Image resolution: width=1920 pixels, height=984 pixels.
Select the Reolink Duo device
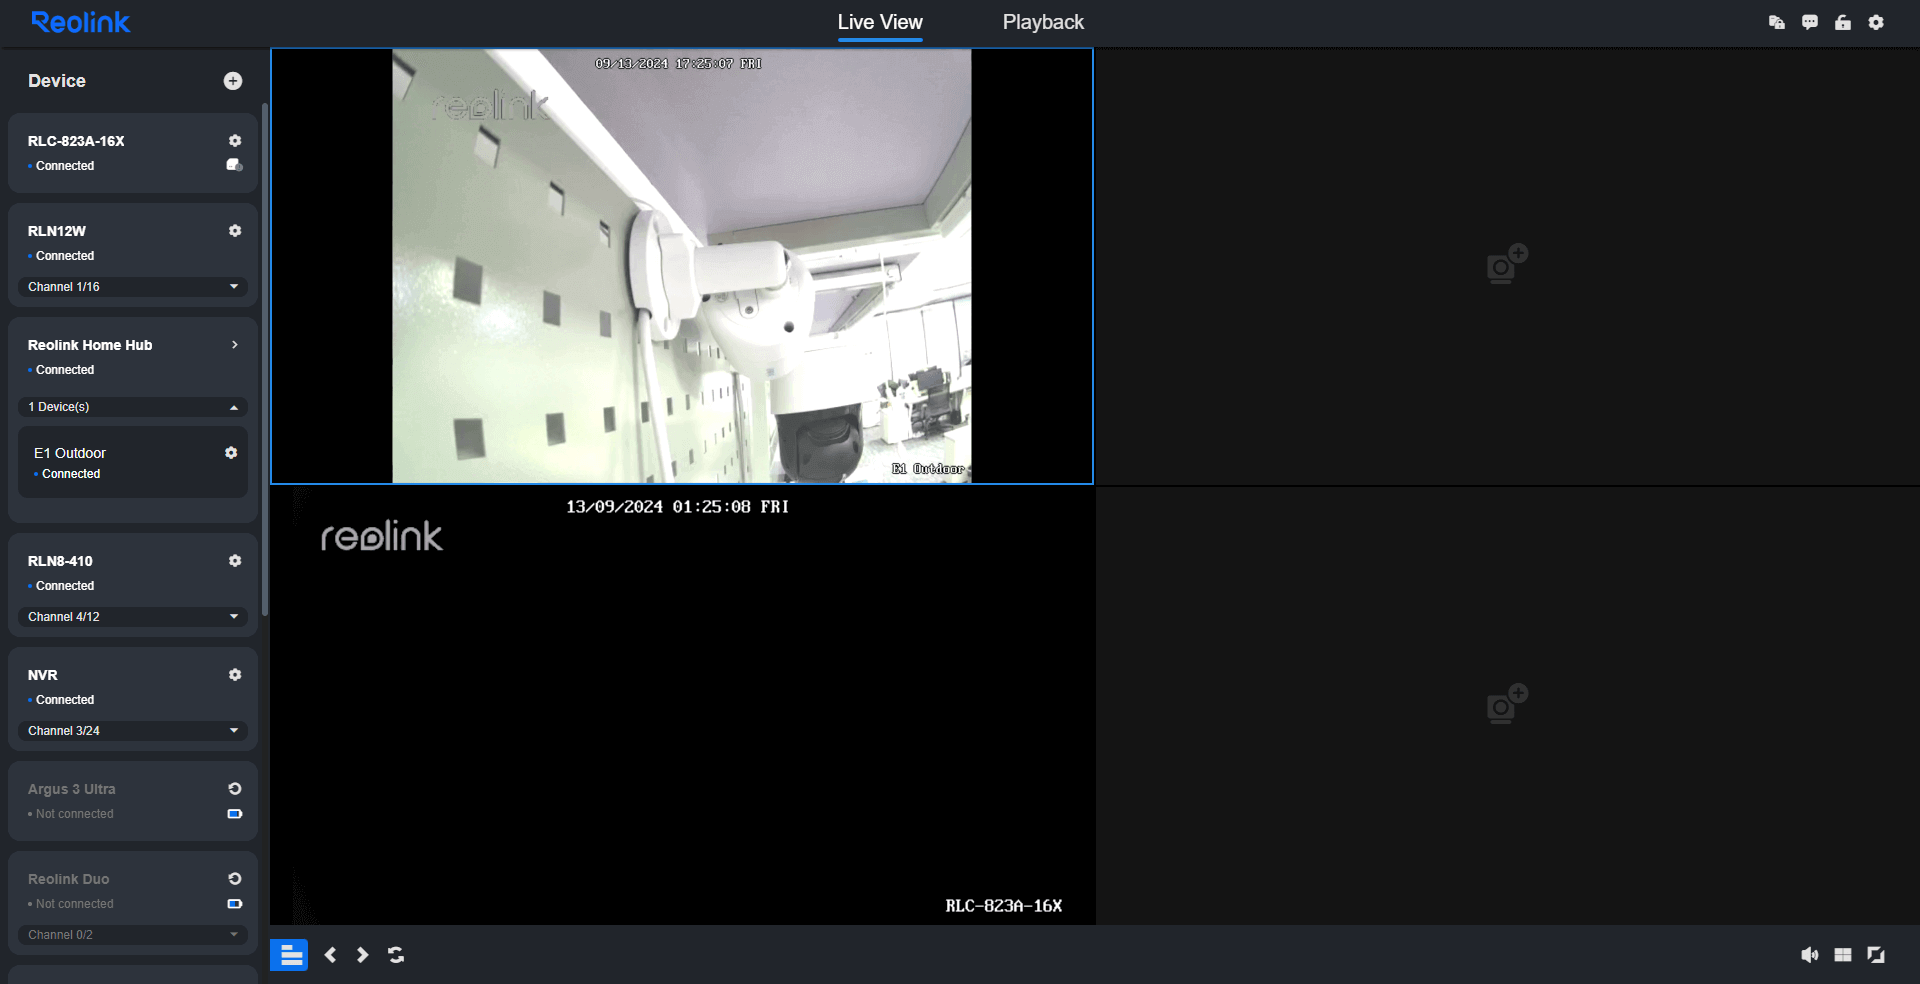[x=69, y=879]
